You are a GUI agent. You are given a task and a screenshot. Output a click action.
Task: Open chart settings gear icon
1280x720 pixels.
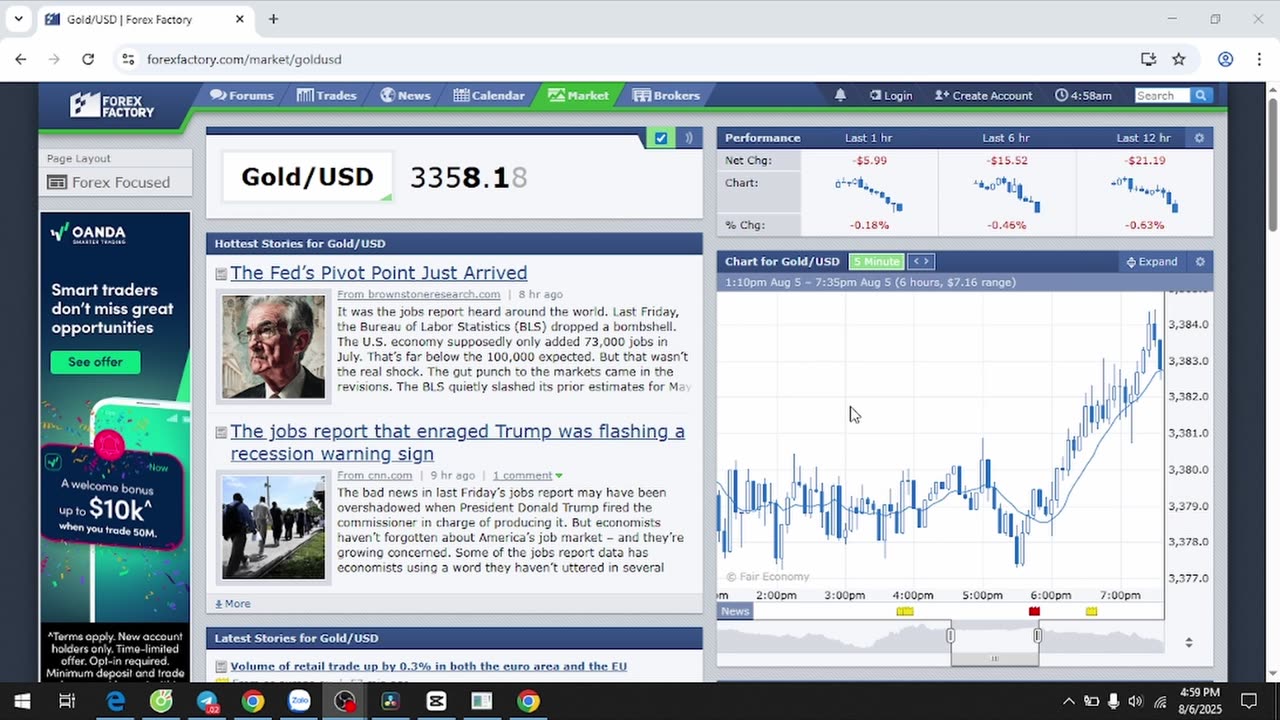tap(1200, 262)
